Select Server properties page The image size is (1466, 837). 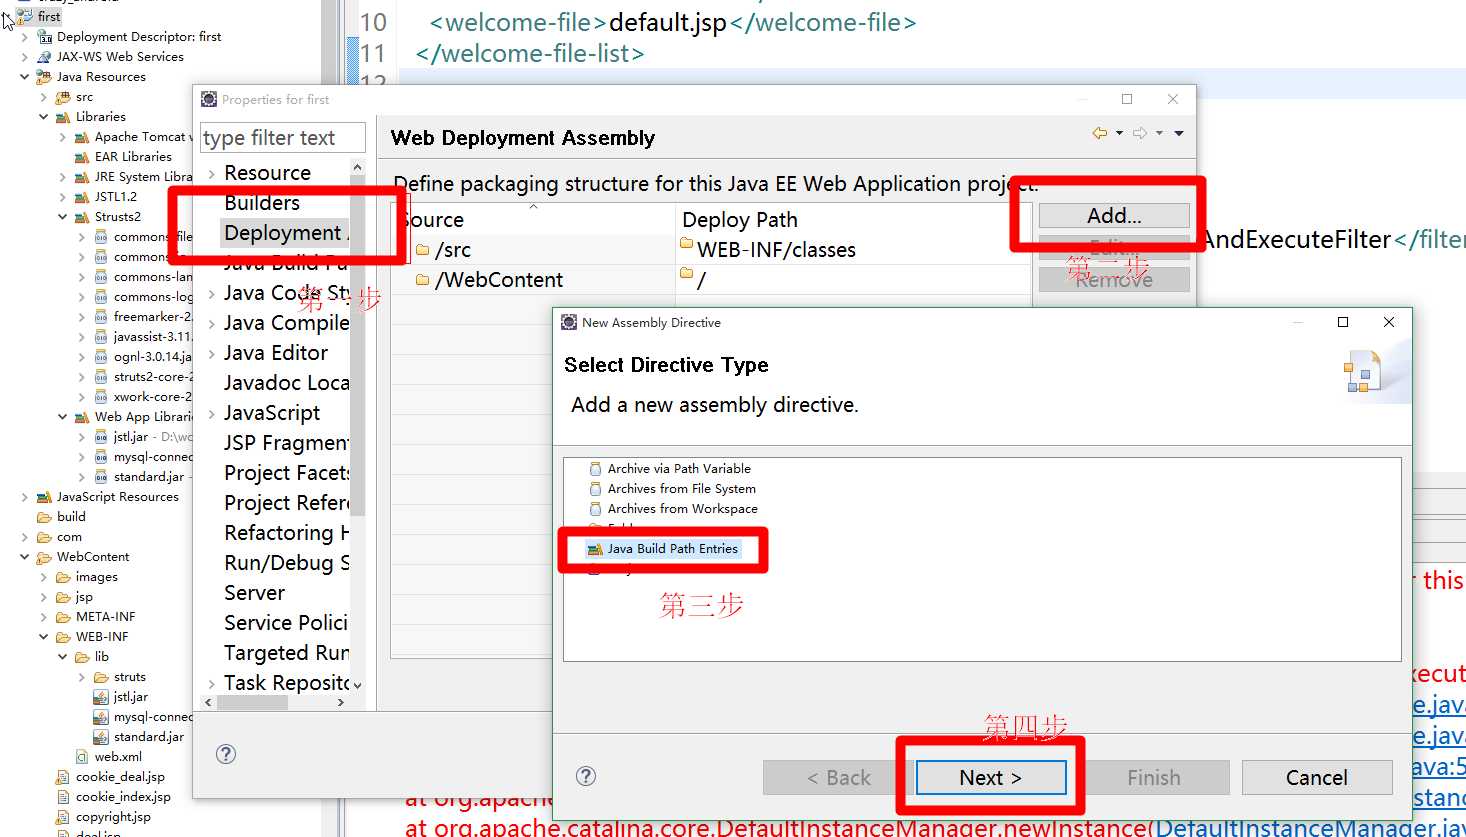[x=254, y=593]
